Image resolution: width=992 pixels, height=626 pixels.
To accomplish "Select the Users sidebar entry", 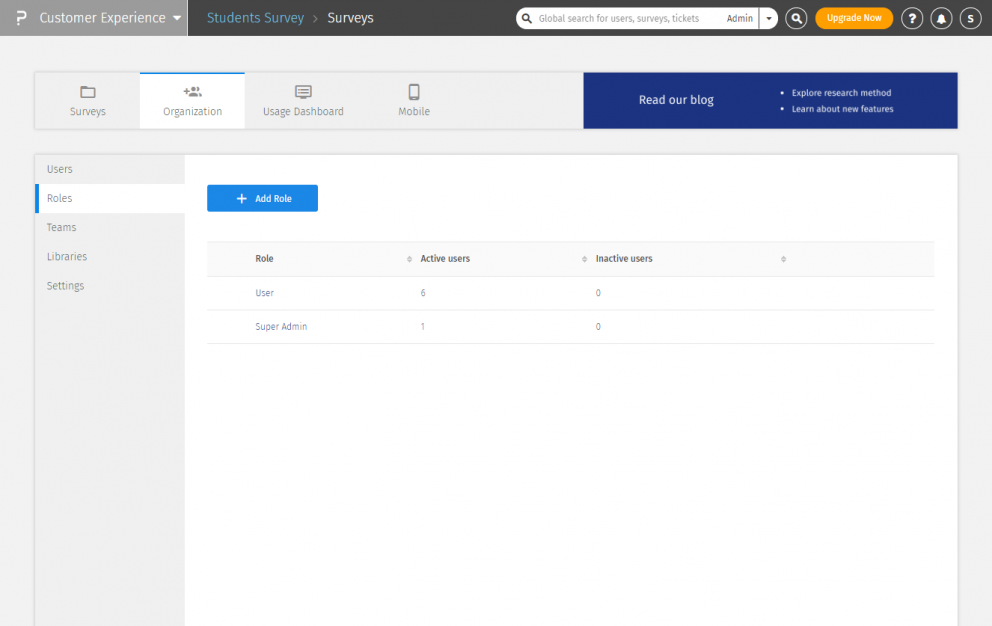I will (x=59, y=169).
